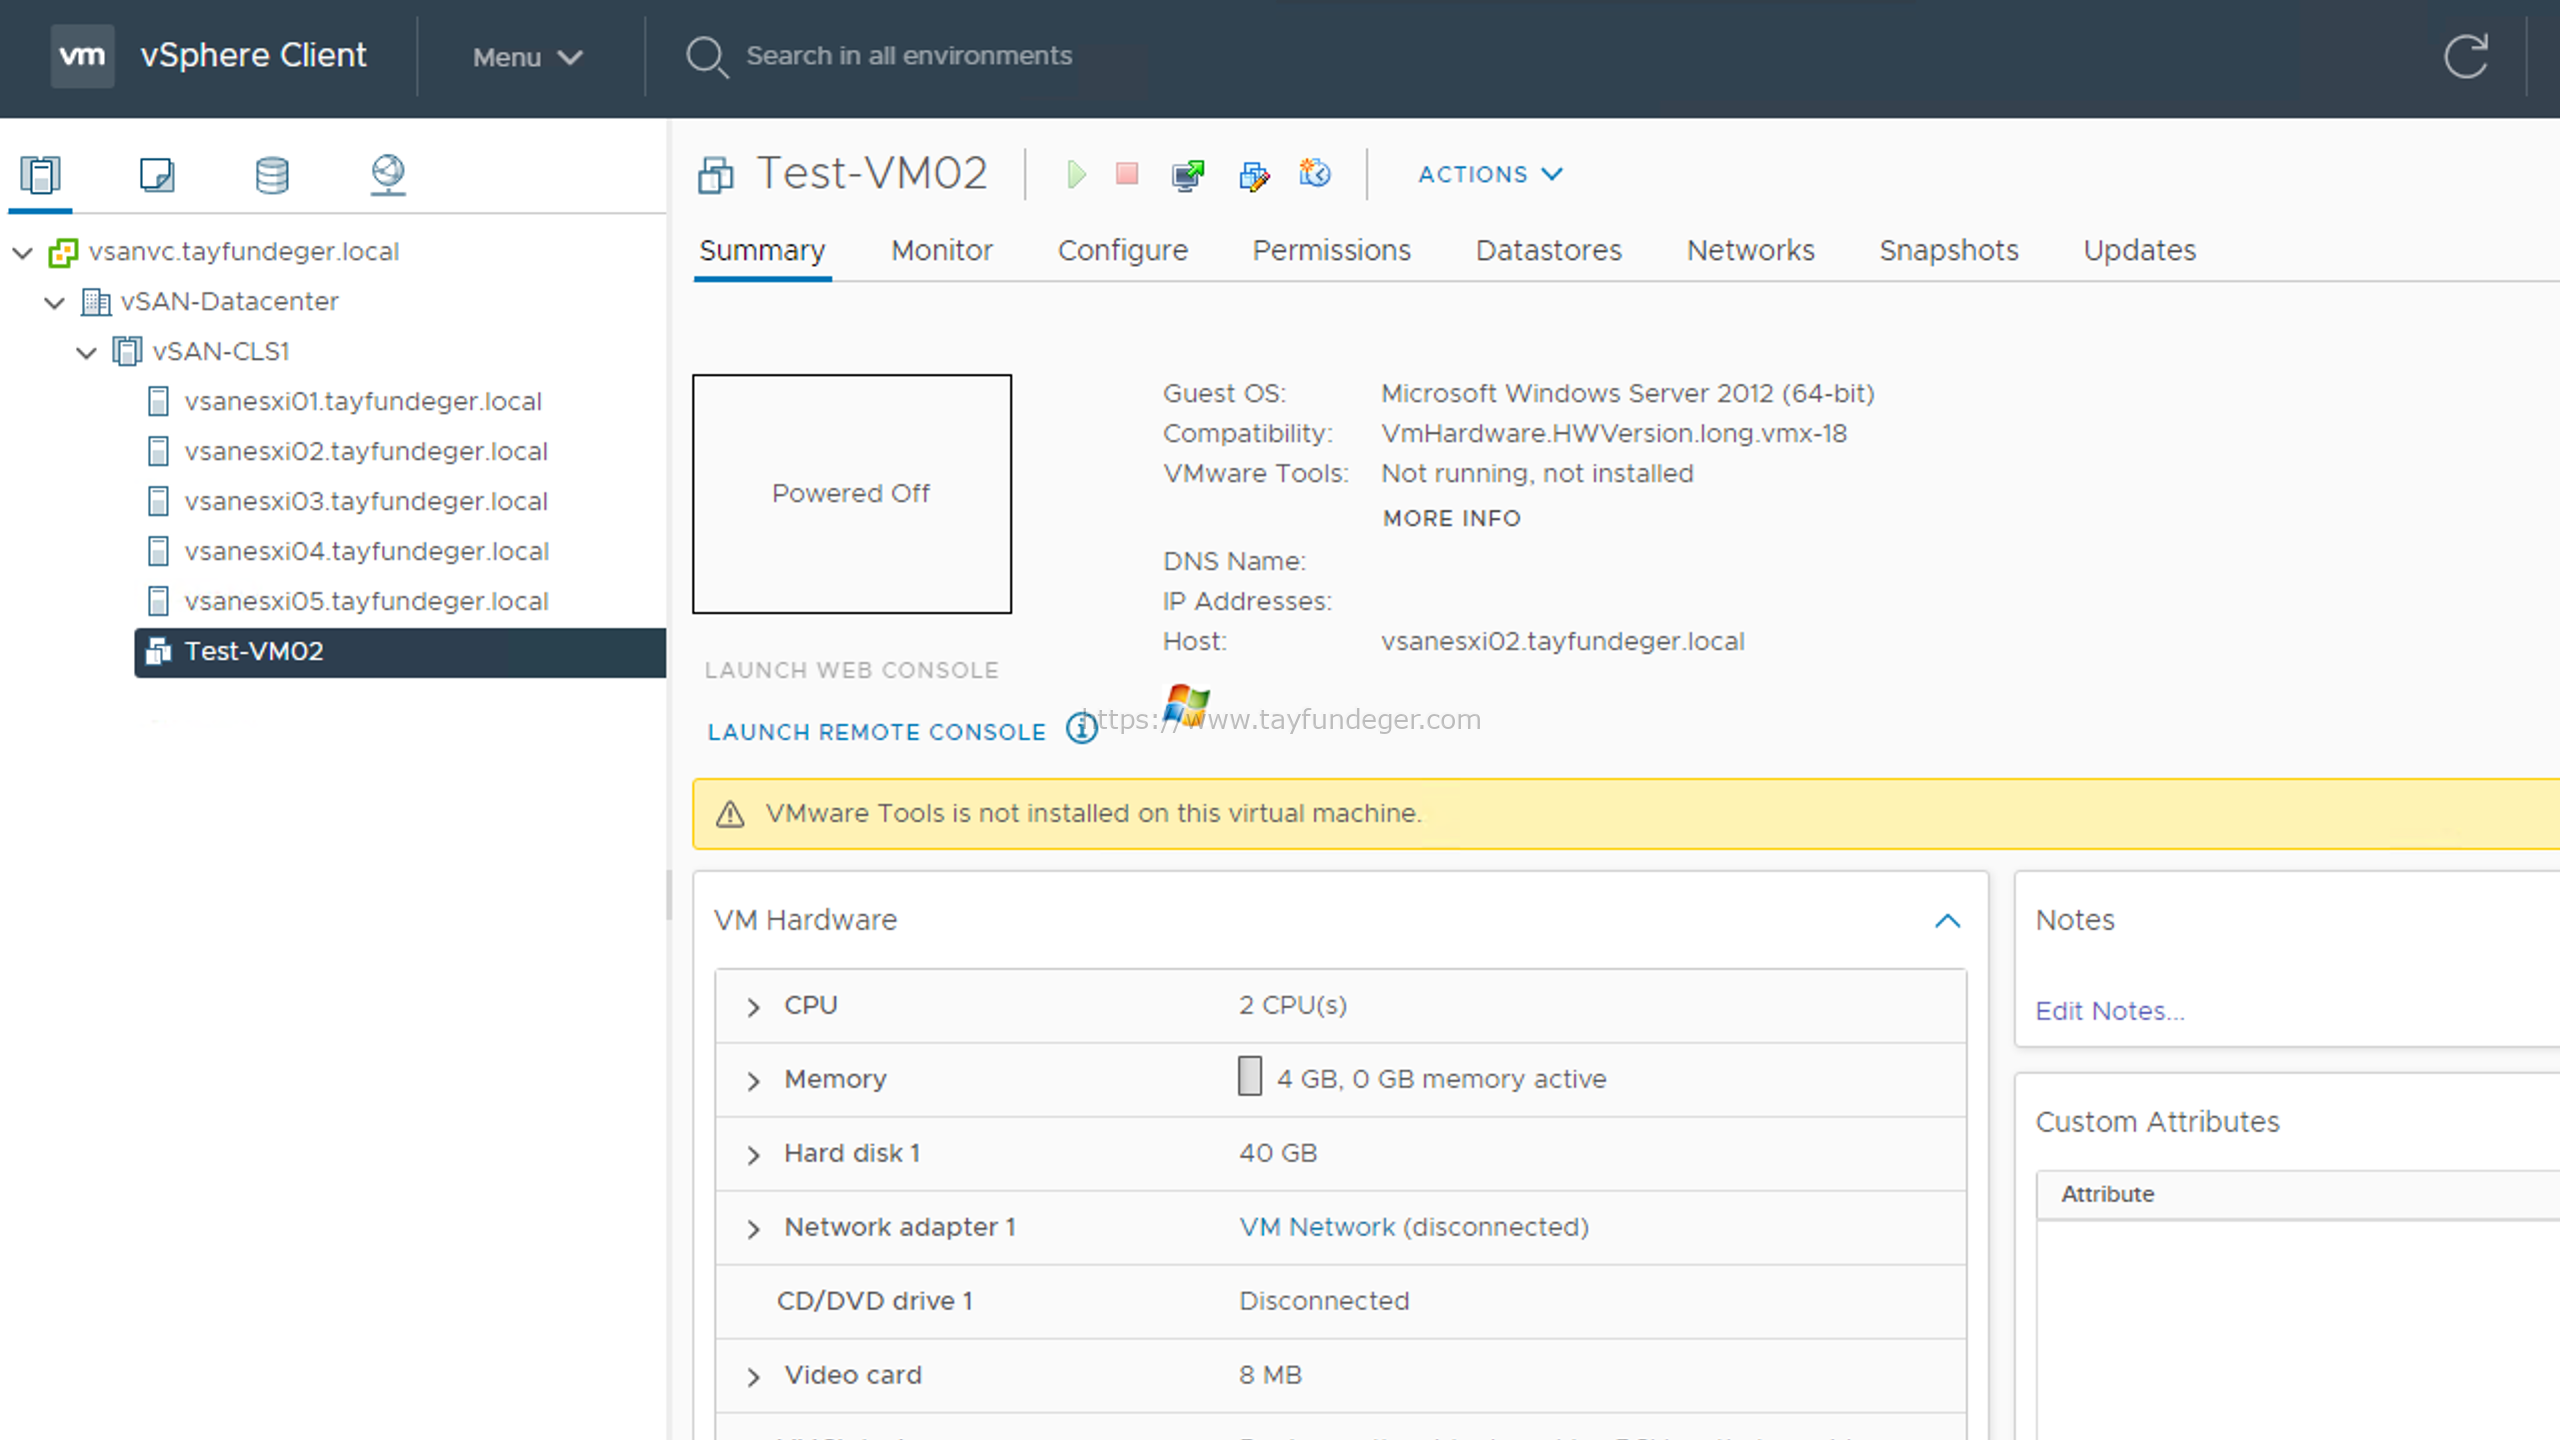Screen dimensions: 2560x1440
Task: Select vSAN-CLS1 cluster in tree
Action: point(221,351)
